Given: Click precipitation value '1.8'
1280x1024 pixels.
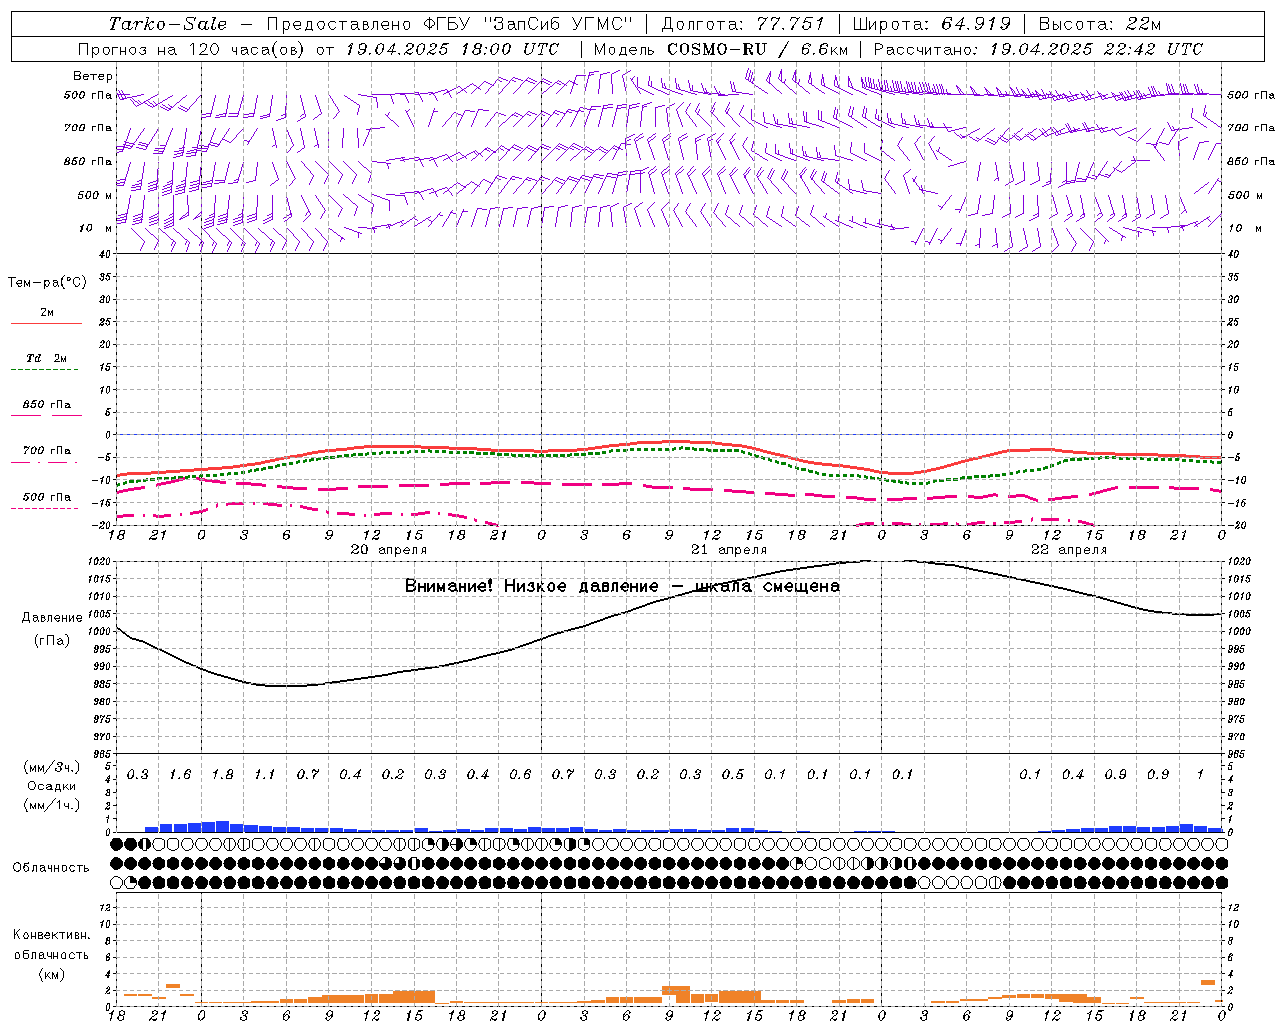Looking at the screenshot, I should point(222,775).
